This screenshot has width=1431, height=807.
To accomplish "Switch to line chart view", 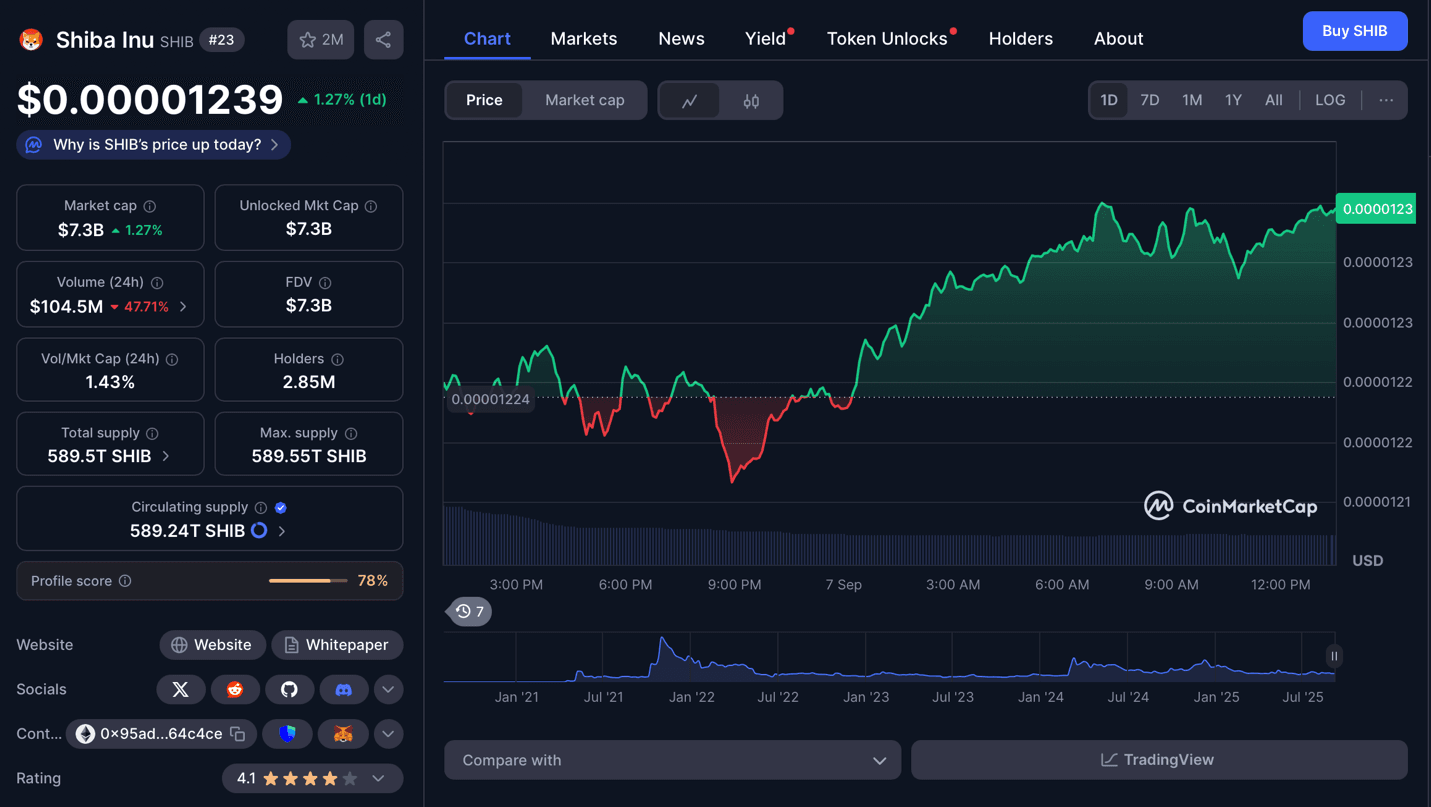I will coord(690,101).
